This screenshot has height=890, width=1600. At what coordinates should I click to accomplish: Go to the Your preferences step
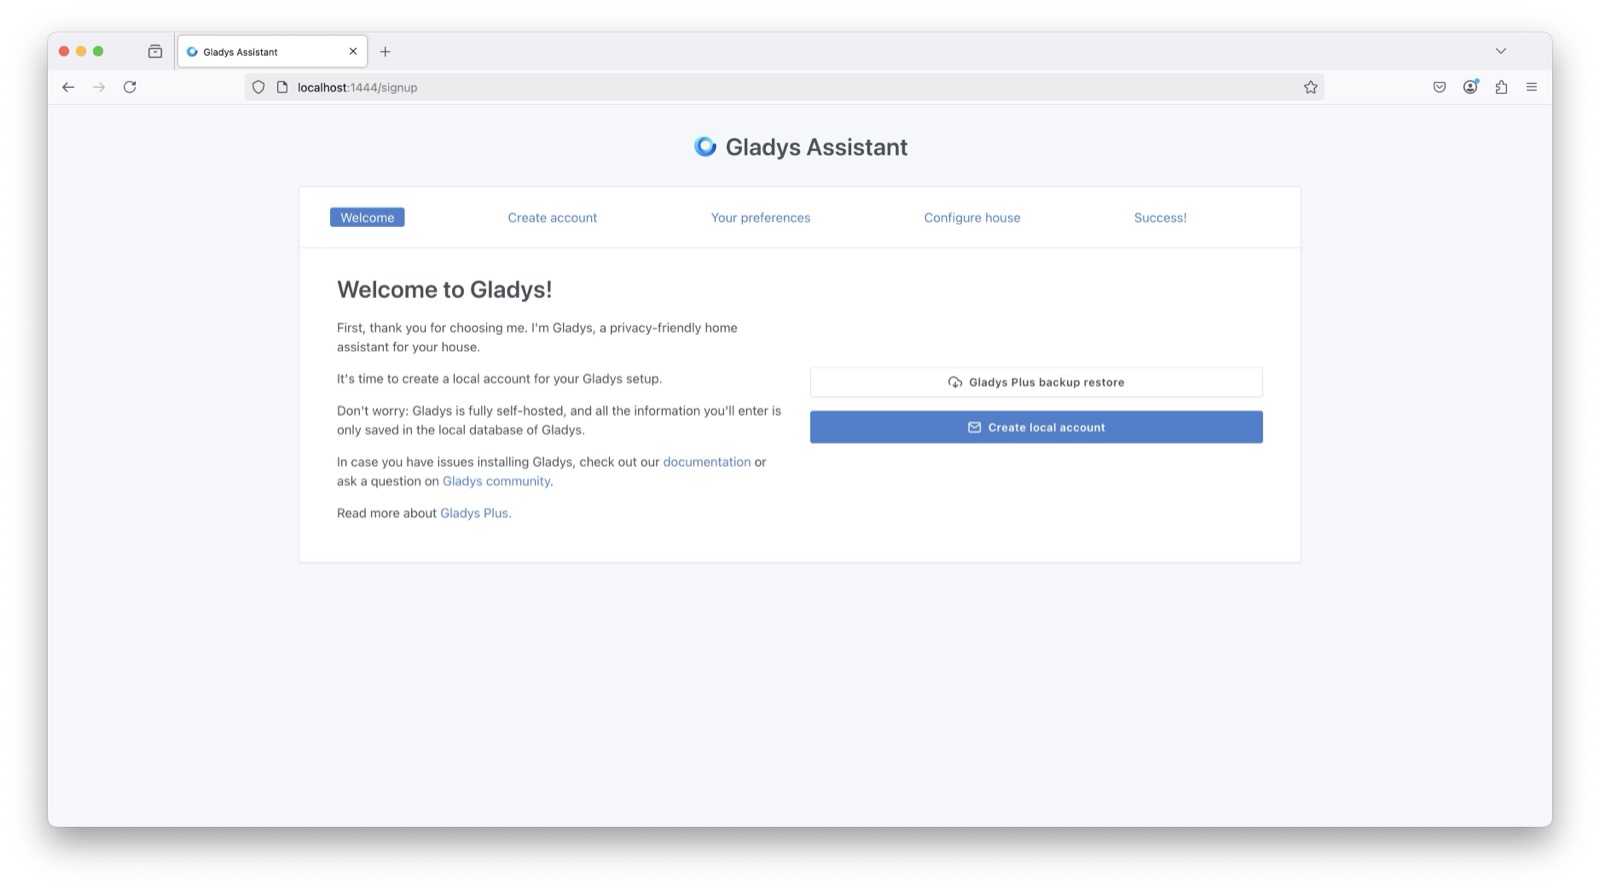pos(761,217)
